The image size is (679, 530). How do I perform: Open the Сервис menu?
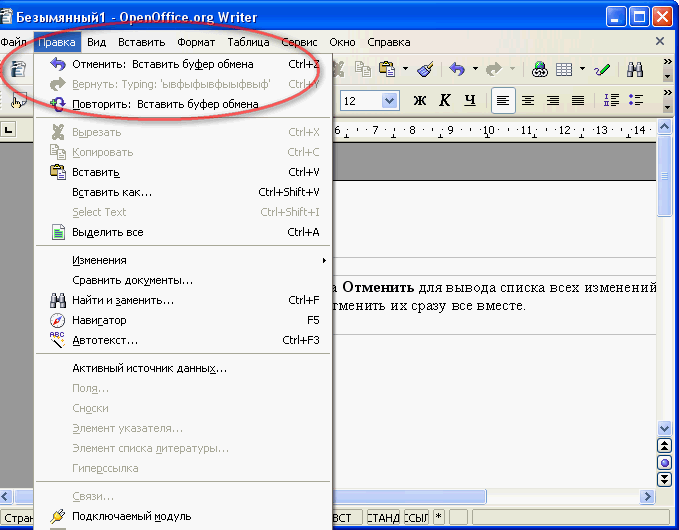(299, 42)
